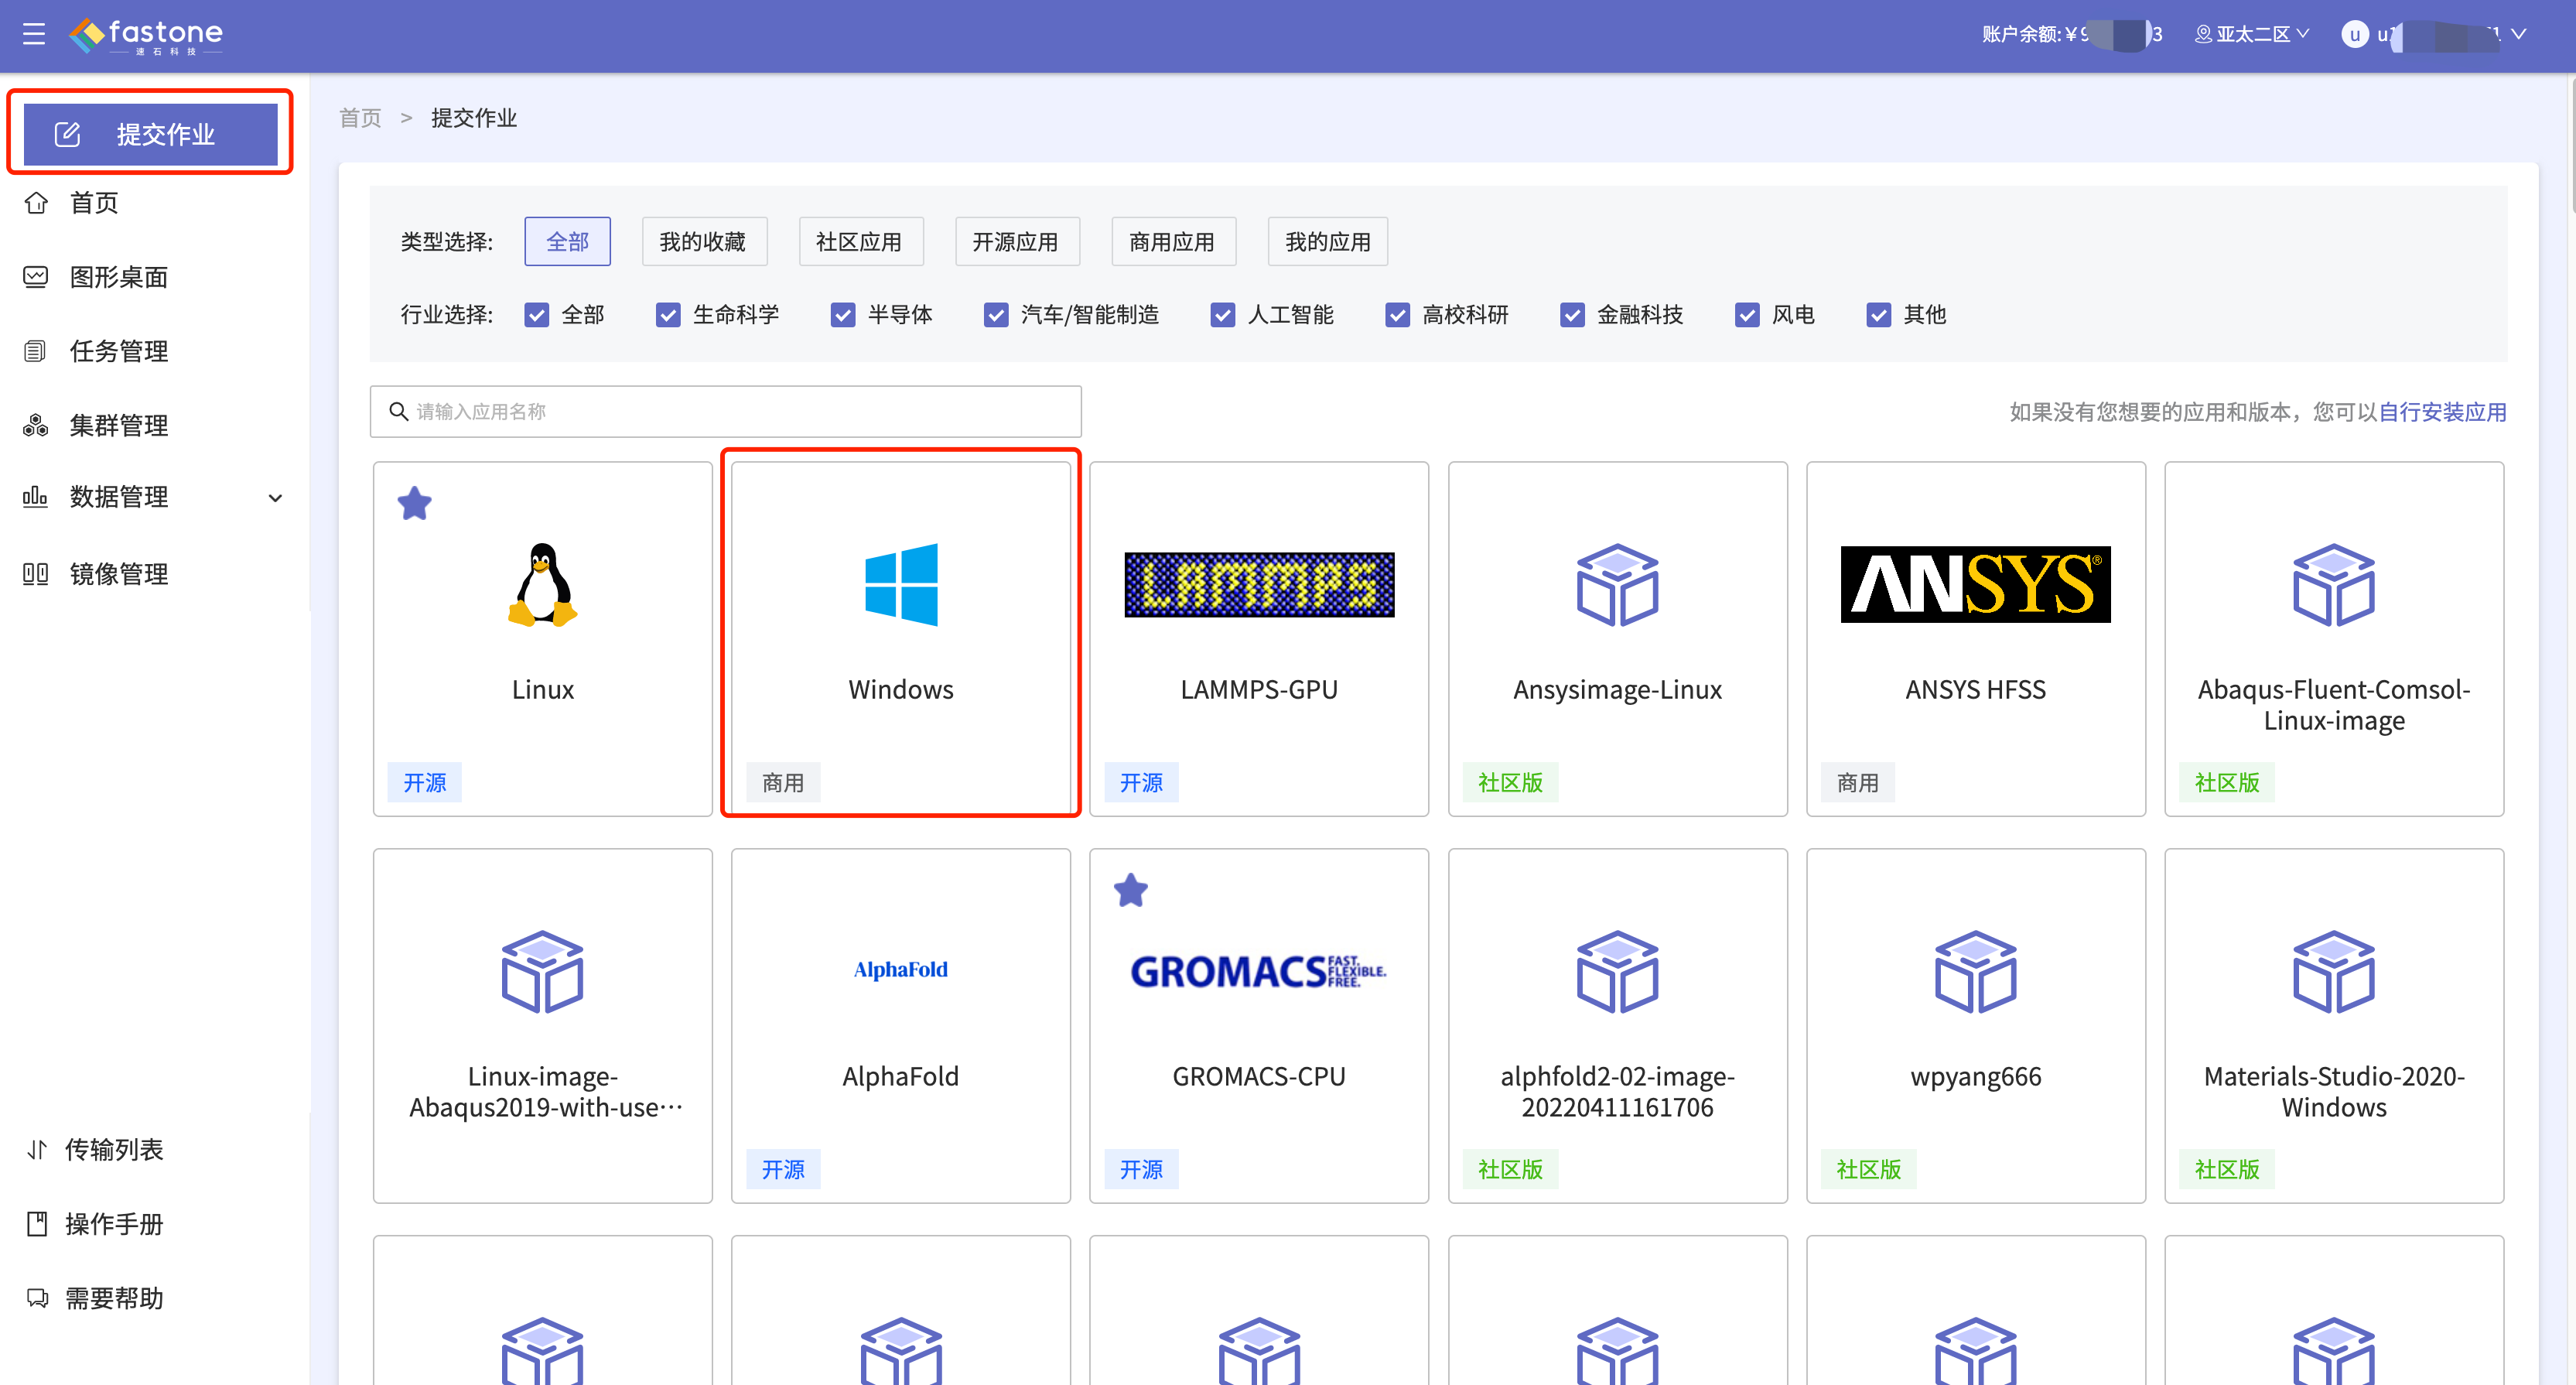Click the 传输列表 transfer arrows icon

pyautogui.click(x=37, y=1150)
